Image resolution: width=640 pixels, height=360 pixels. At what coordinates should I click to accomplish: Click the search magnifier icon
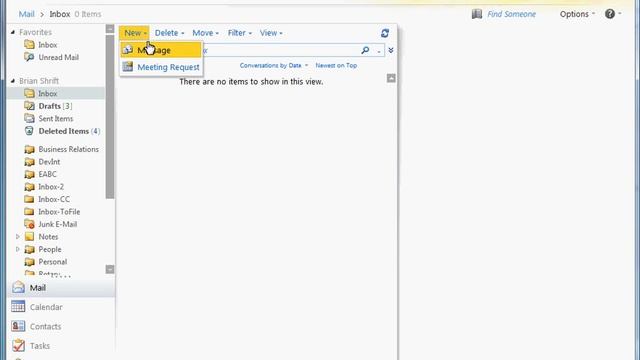[365, 50]
